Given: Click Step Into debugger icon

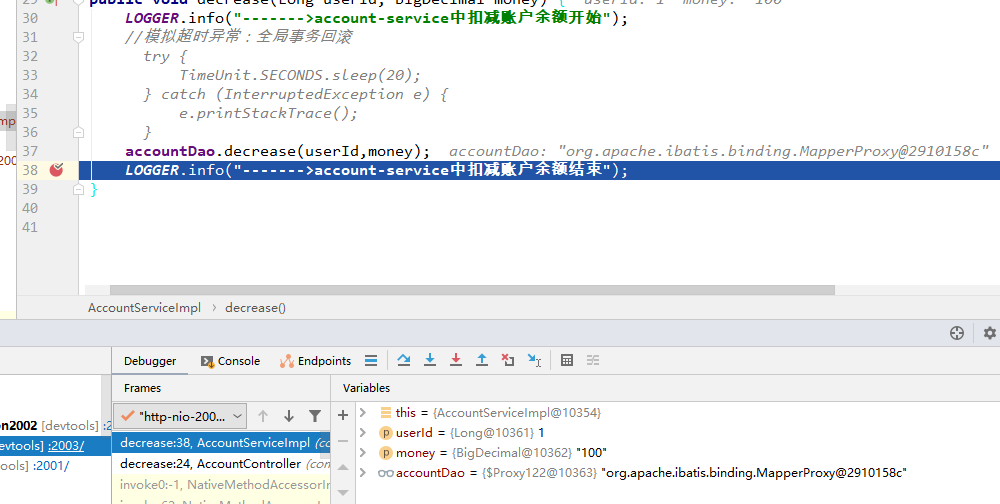Looking at the screenshot, I should (430, 360).
